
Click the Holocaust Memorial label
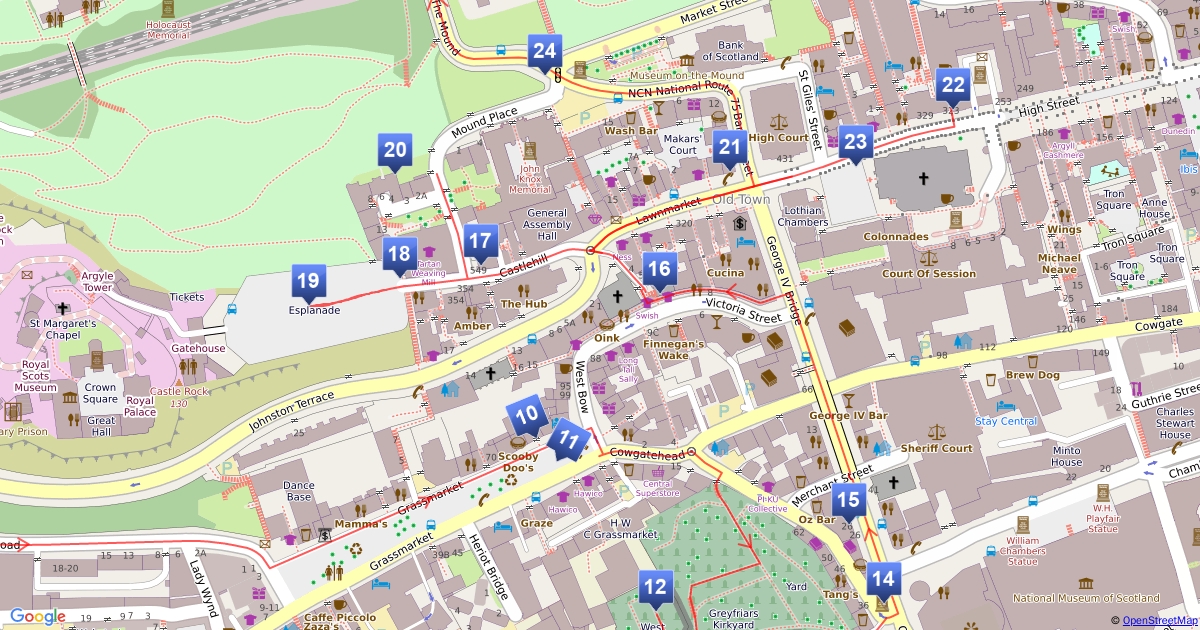(168, 29)
